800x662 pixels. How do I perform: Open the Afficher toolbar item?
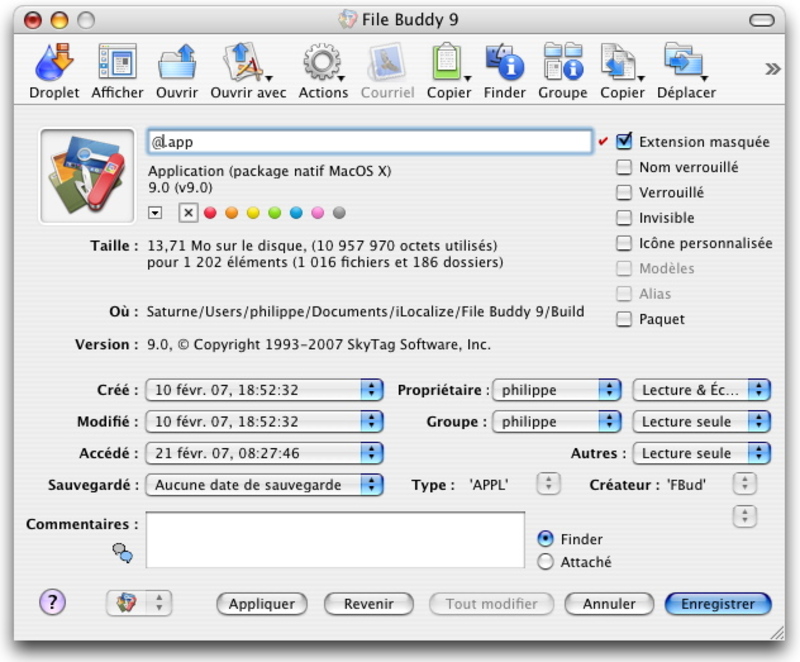(117, 62)
